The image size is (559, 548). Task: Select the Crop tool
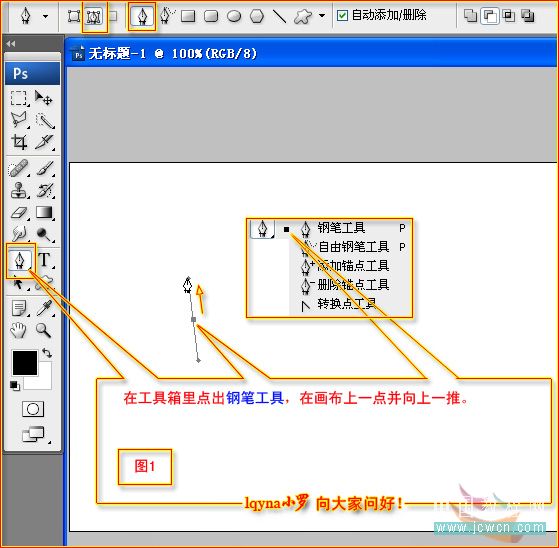(19, 142)
